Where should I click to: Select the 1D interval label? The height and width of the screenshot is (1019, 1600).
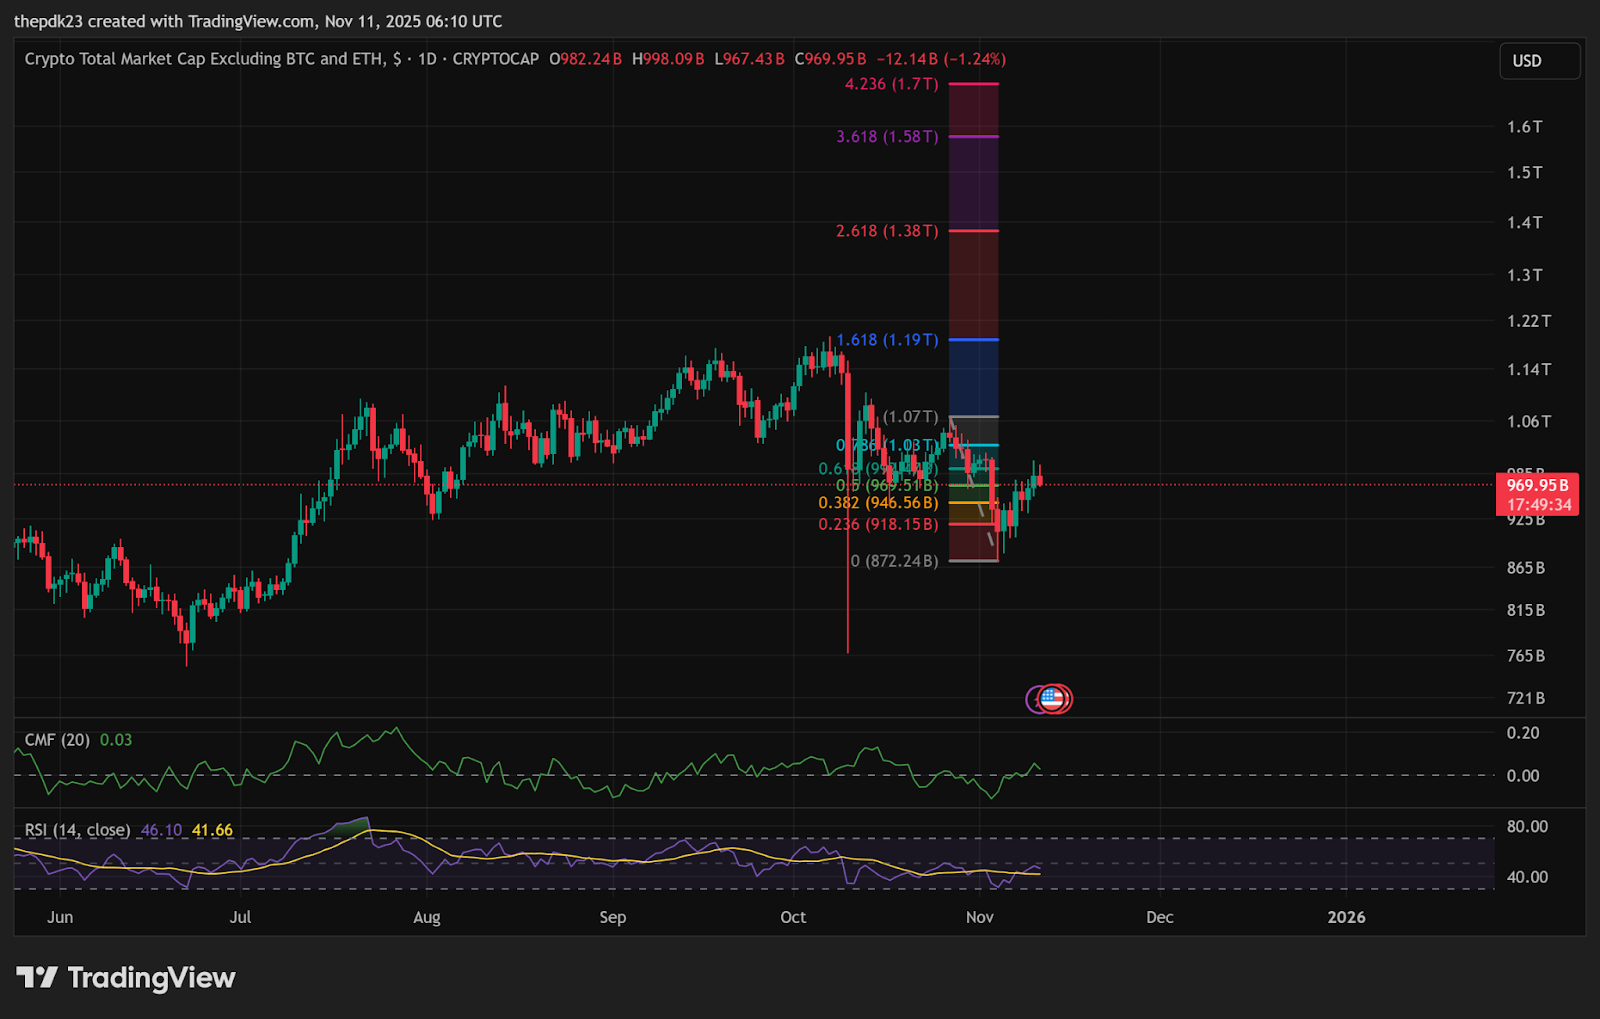pyautogui.click(x=427, y=59)
